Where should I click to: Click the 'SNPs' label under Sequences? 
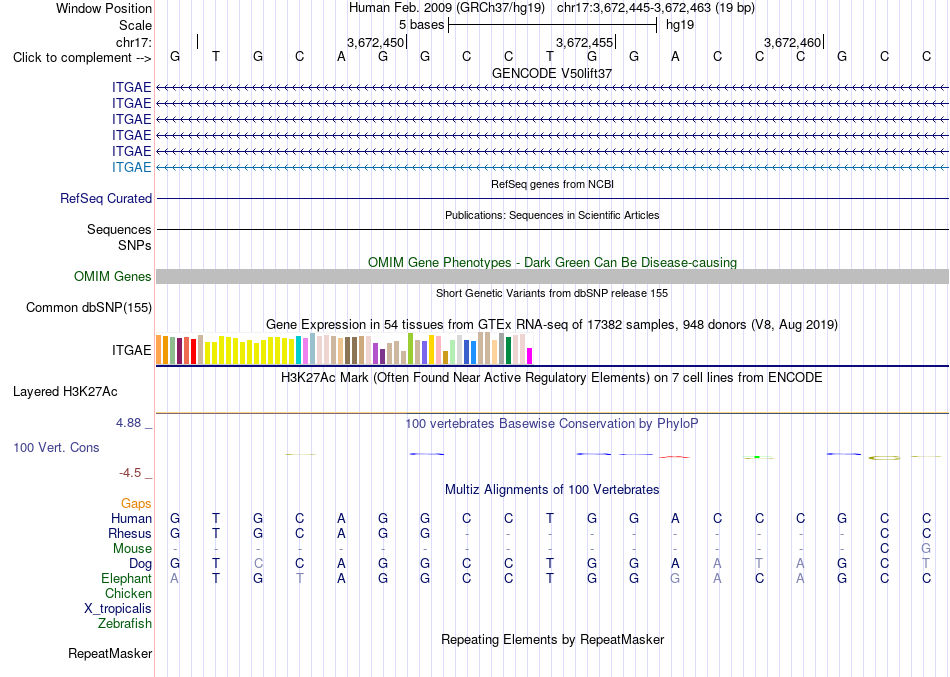pos(135,245)
